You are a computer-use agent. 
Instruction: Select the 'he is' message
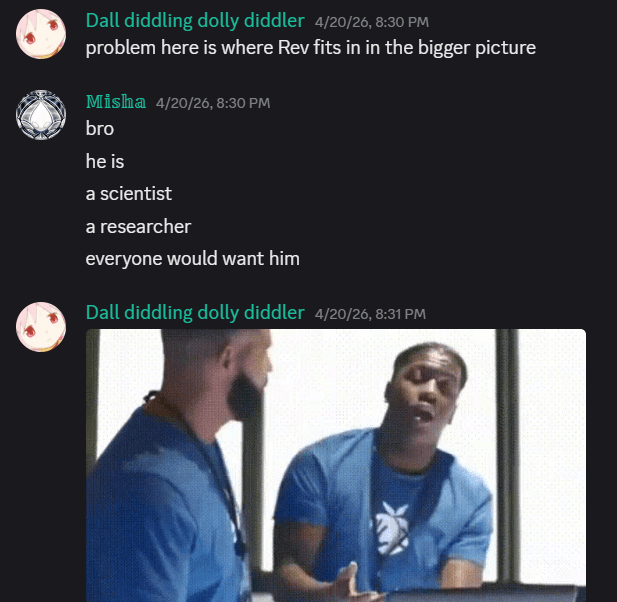pyautogui.click(x=105, y=161)
